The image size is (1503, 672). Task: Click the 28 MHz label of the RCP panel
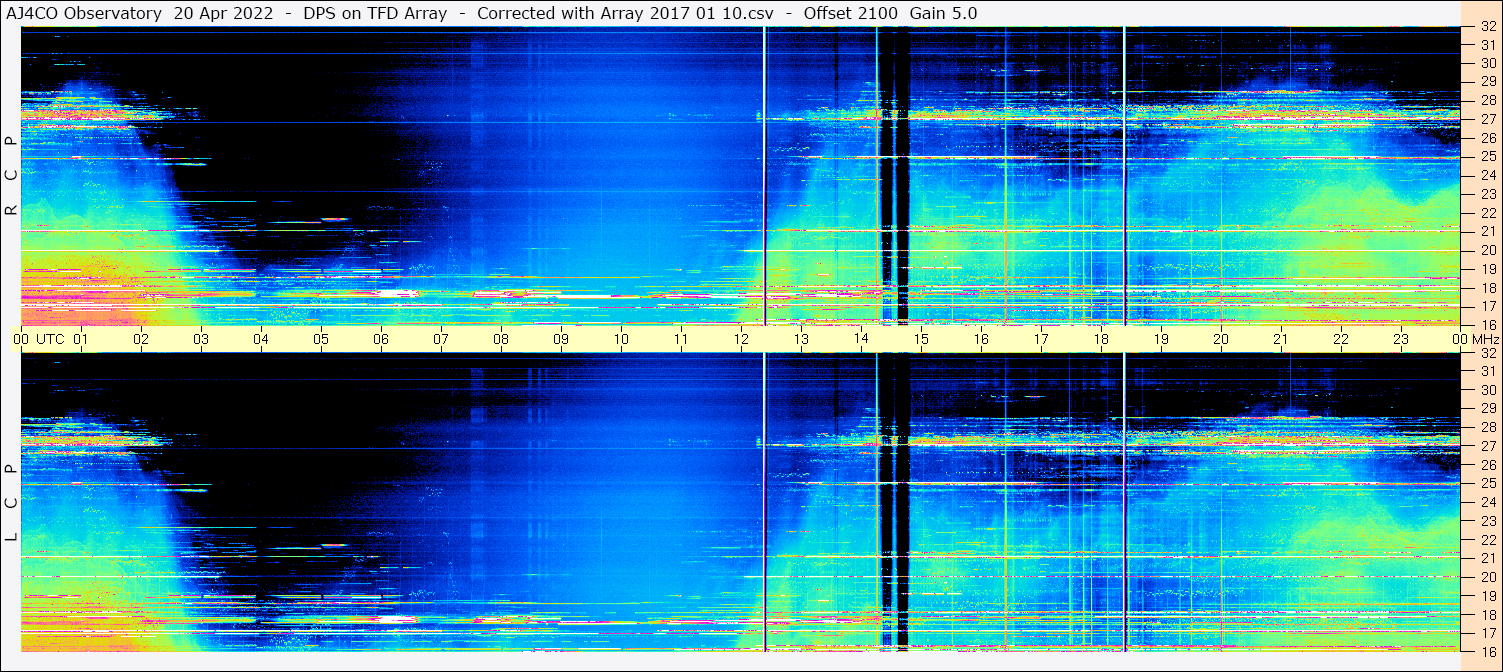1488,101
